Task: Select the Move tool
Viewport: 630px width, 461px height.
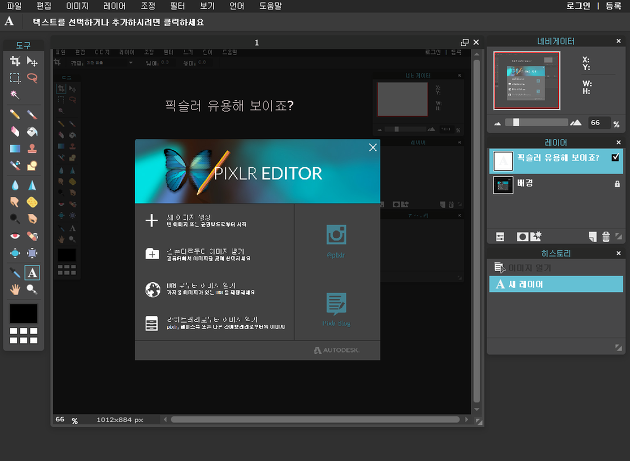Action: coord(32,61)
